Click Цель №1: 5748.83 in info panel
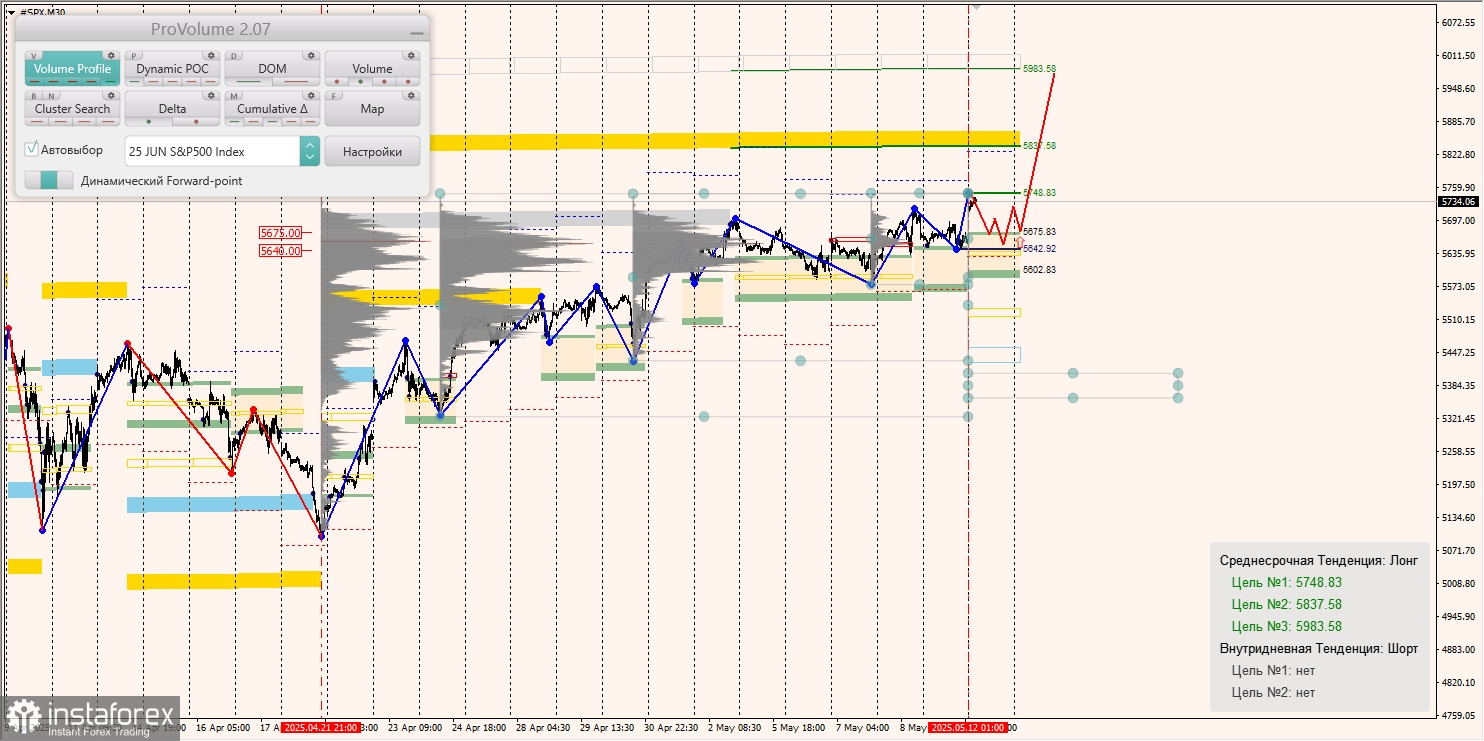 click(1287, 582)
